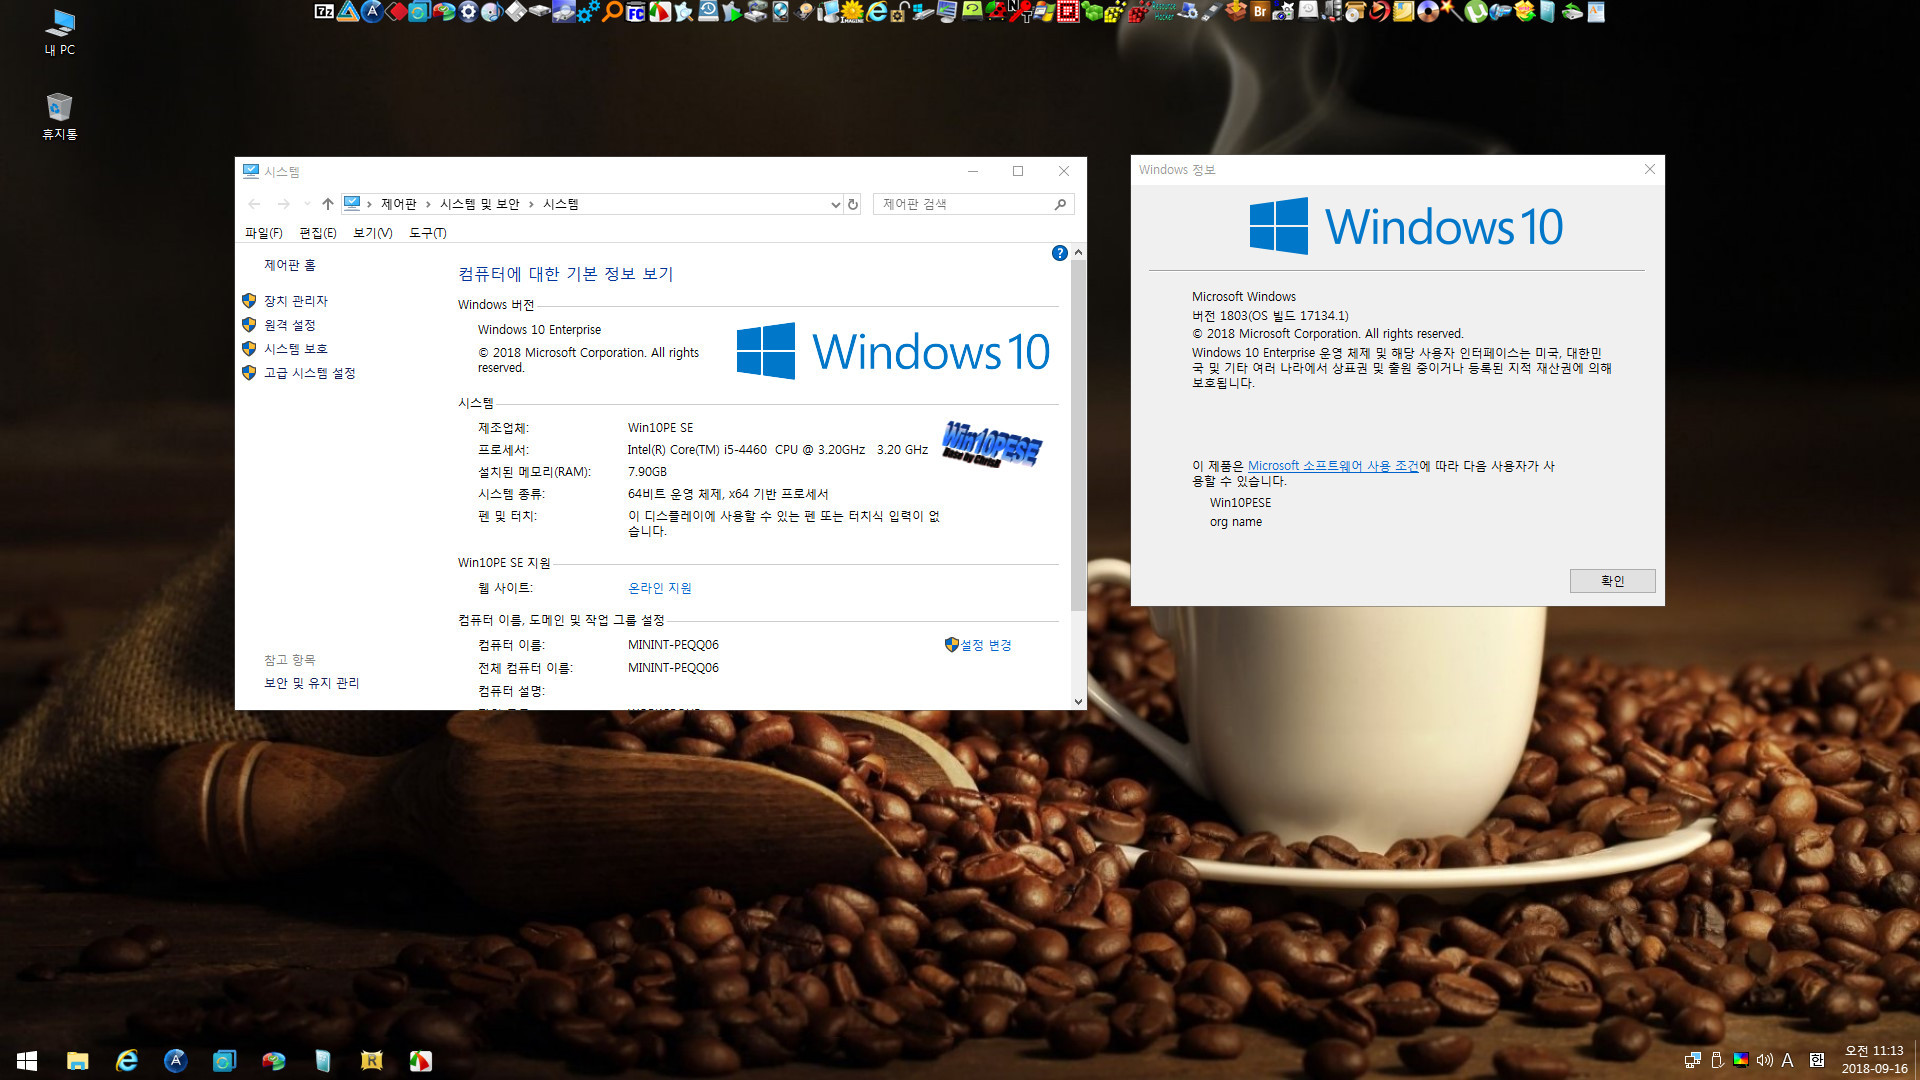Image resolution: width=1920 pixels, height=1080 pixels.
Task: Open 원격 설정 link
Action: click(x=290, y=325)
